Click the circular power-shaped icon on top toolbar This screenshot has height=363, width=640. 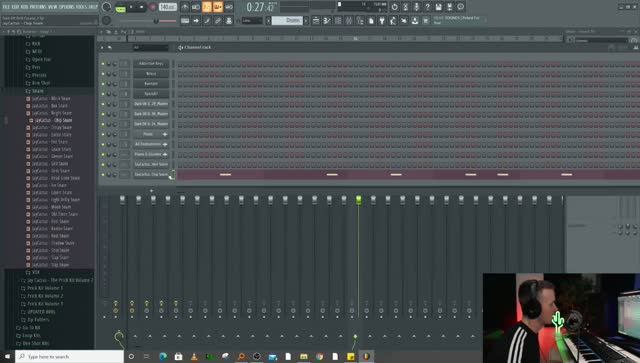(x=394, y=7)
